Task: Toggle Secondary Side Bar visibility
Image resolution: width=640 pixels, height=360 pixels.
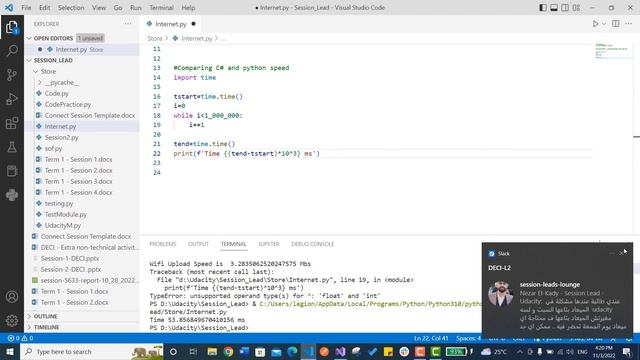Action: pyautogui.click(x=565, y=7)
